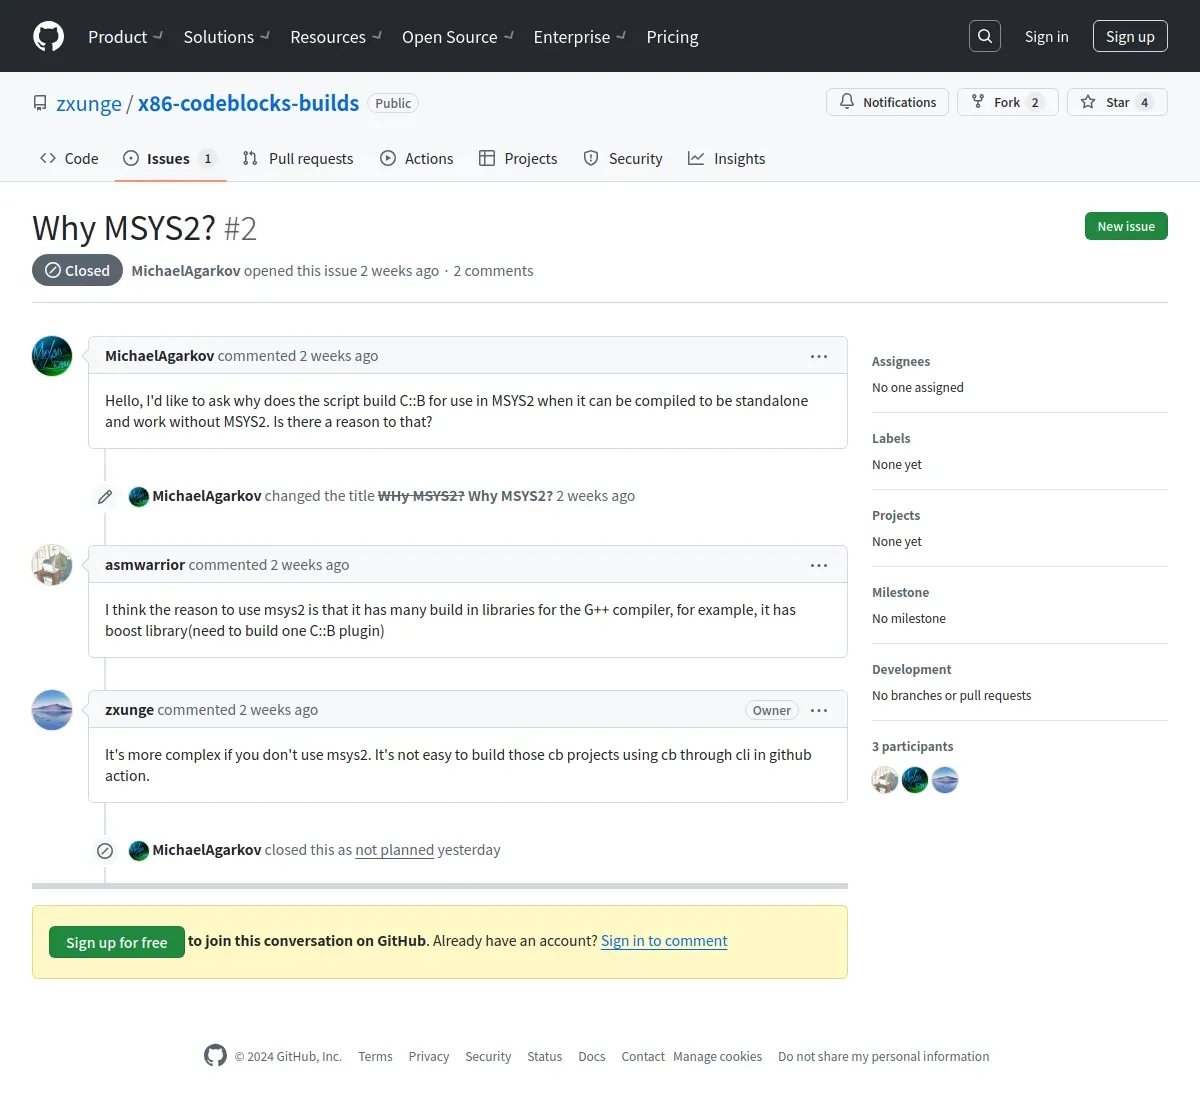Screen dimensions: 1200x1108
Task: Switch to the Pull requests tab
Action: coord(298,158)
